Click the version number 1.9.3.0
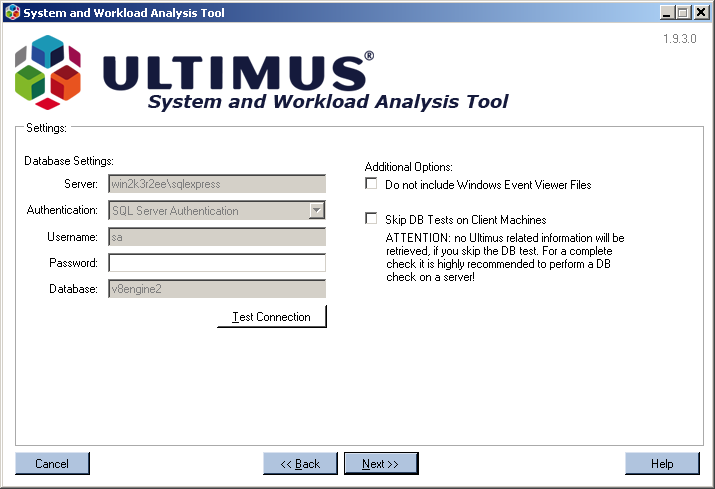715x489 pixels. pos(679,39)
